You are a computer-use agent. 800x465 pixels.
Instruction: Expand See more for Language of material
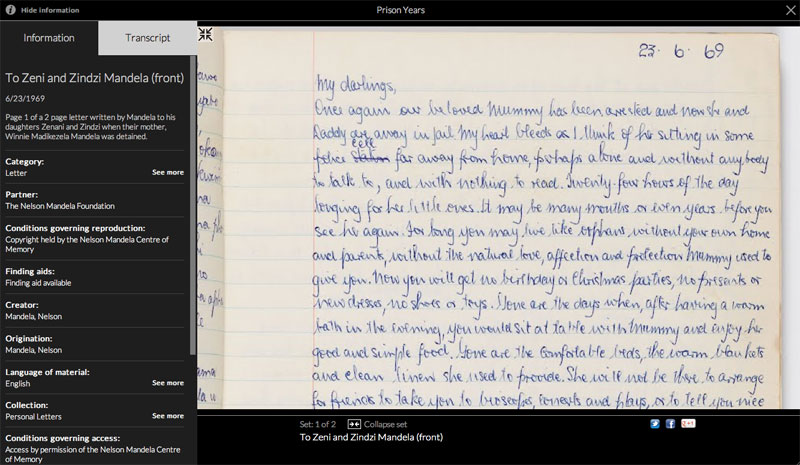(x=168, y=383)
